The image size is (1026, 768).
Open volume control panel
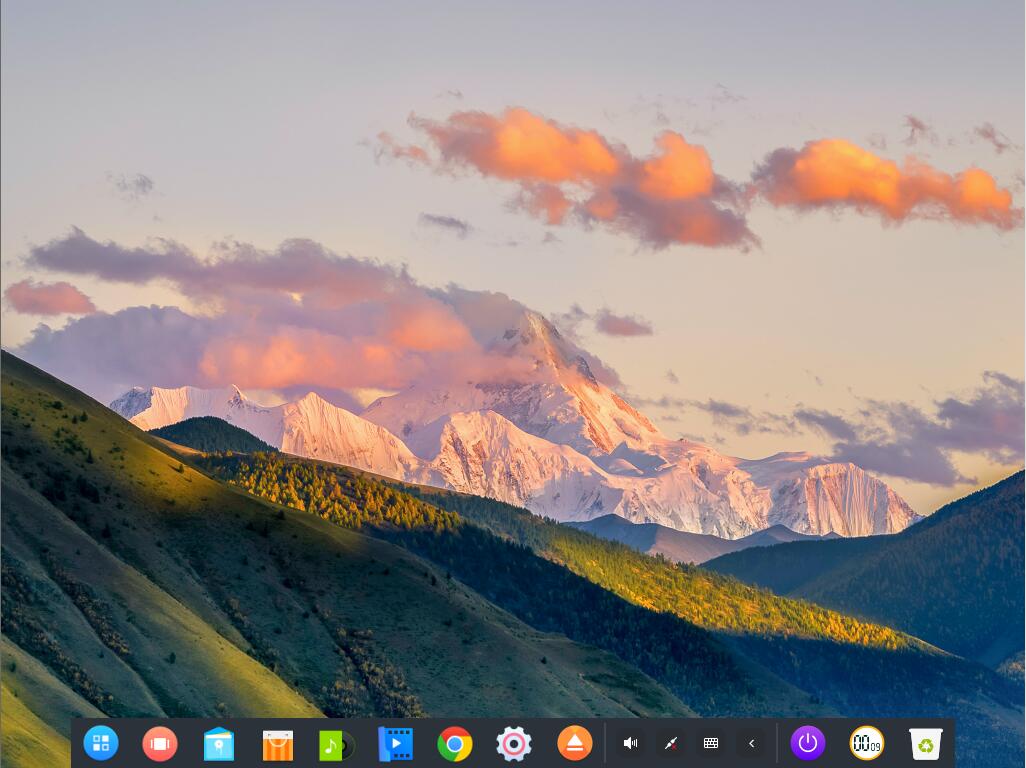[630, 743]
